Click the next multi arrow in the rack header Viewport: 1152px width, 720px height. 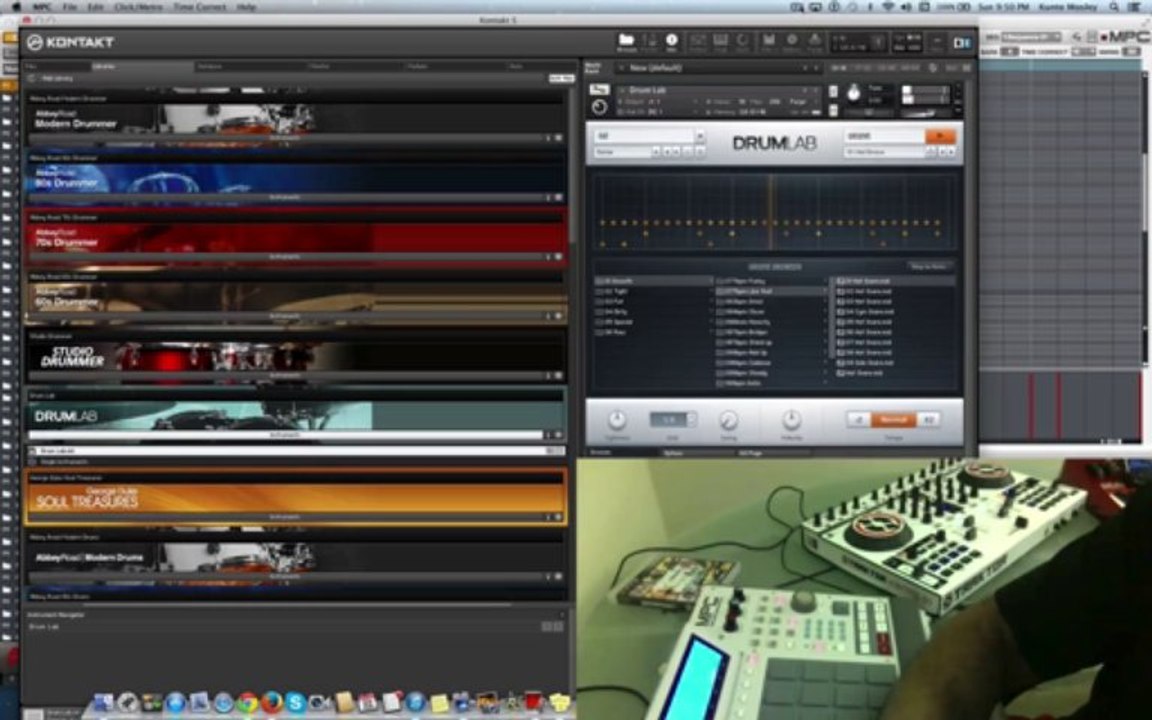816,68
